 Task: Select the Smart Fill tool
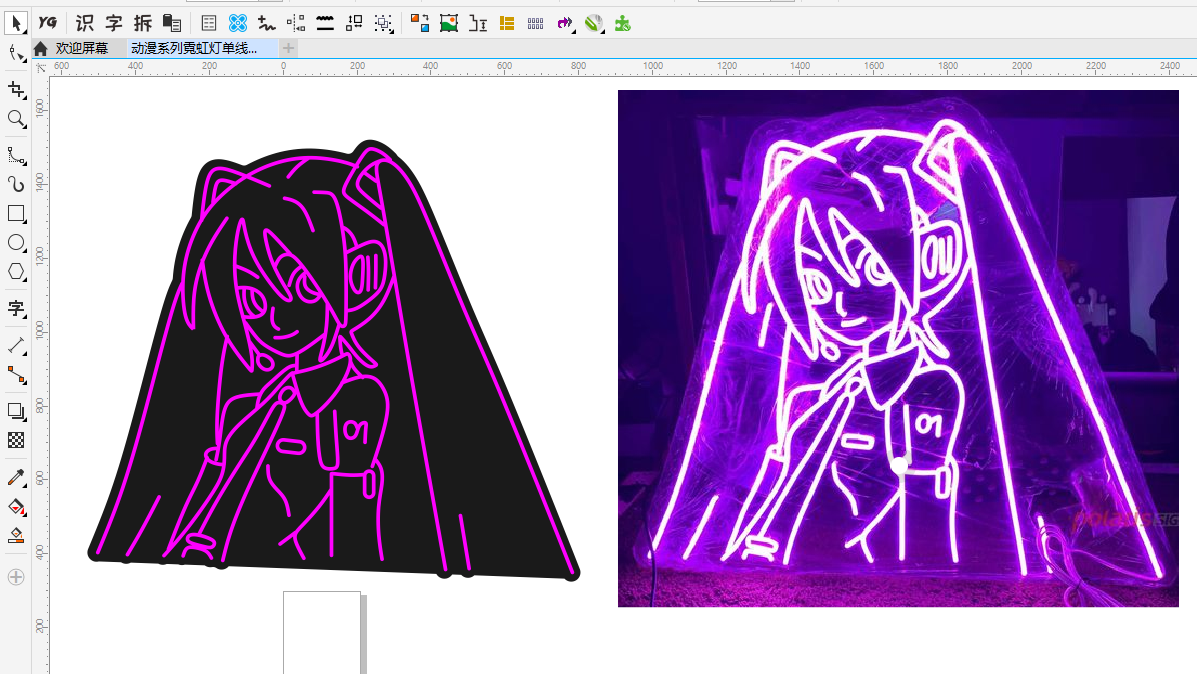pyautogui.click(x=16, y=535)
